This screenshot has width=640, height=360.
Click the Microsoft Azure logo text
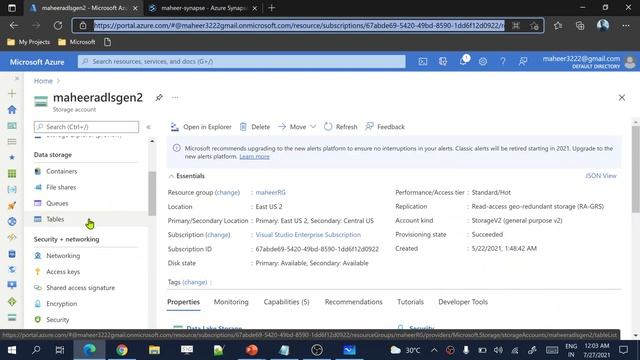(37, 62)
